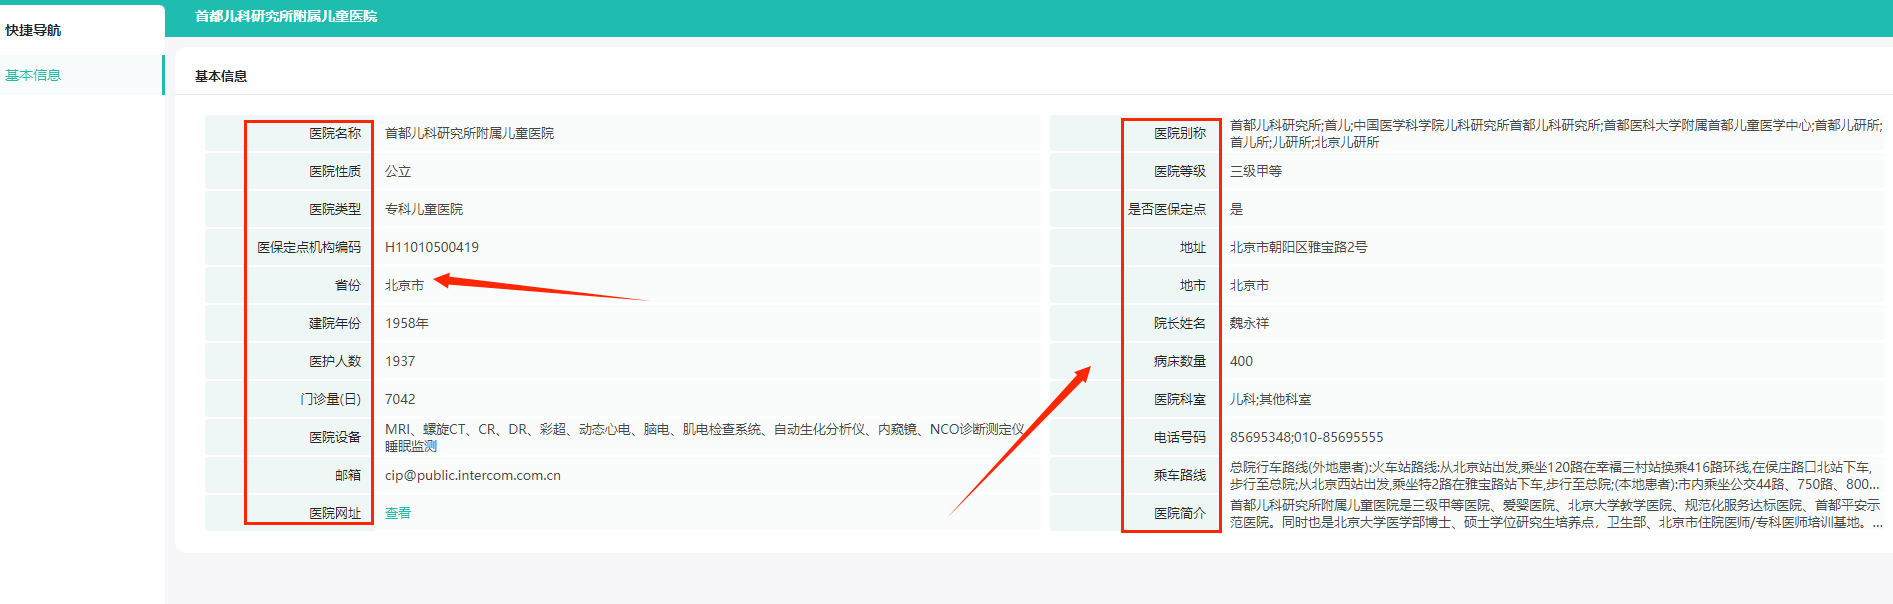Click the 快捷导航 sidebar heading

[x=33, y=30]
